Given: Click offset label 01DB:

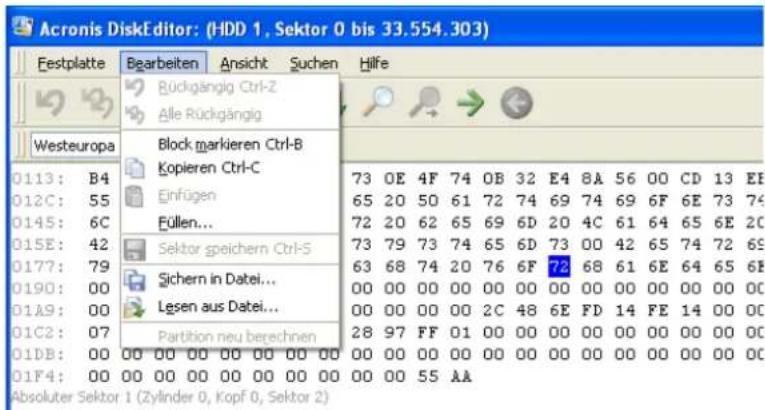Looking at the screenshot, I should click(38, 354).
